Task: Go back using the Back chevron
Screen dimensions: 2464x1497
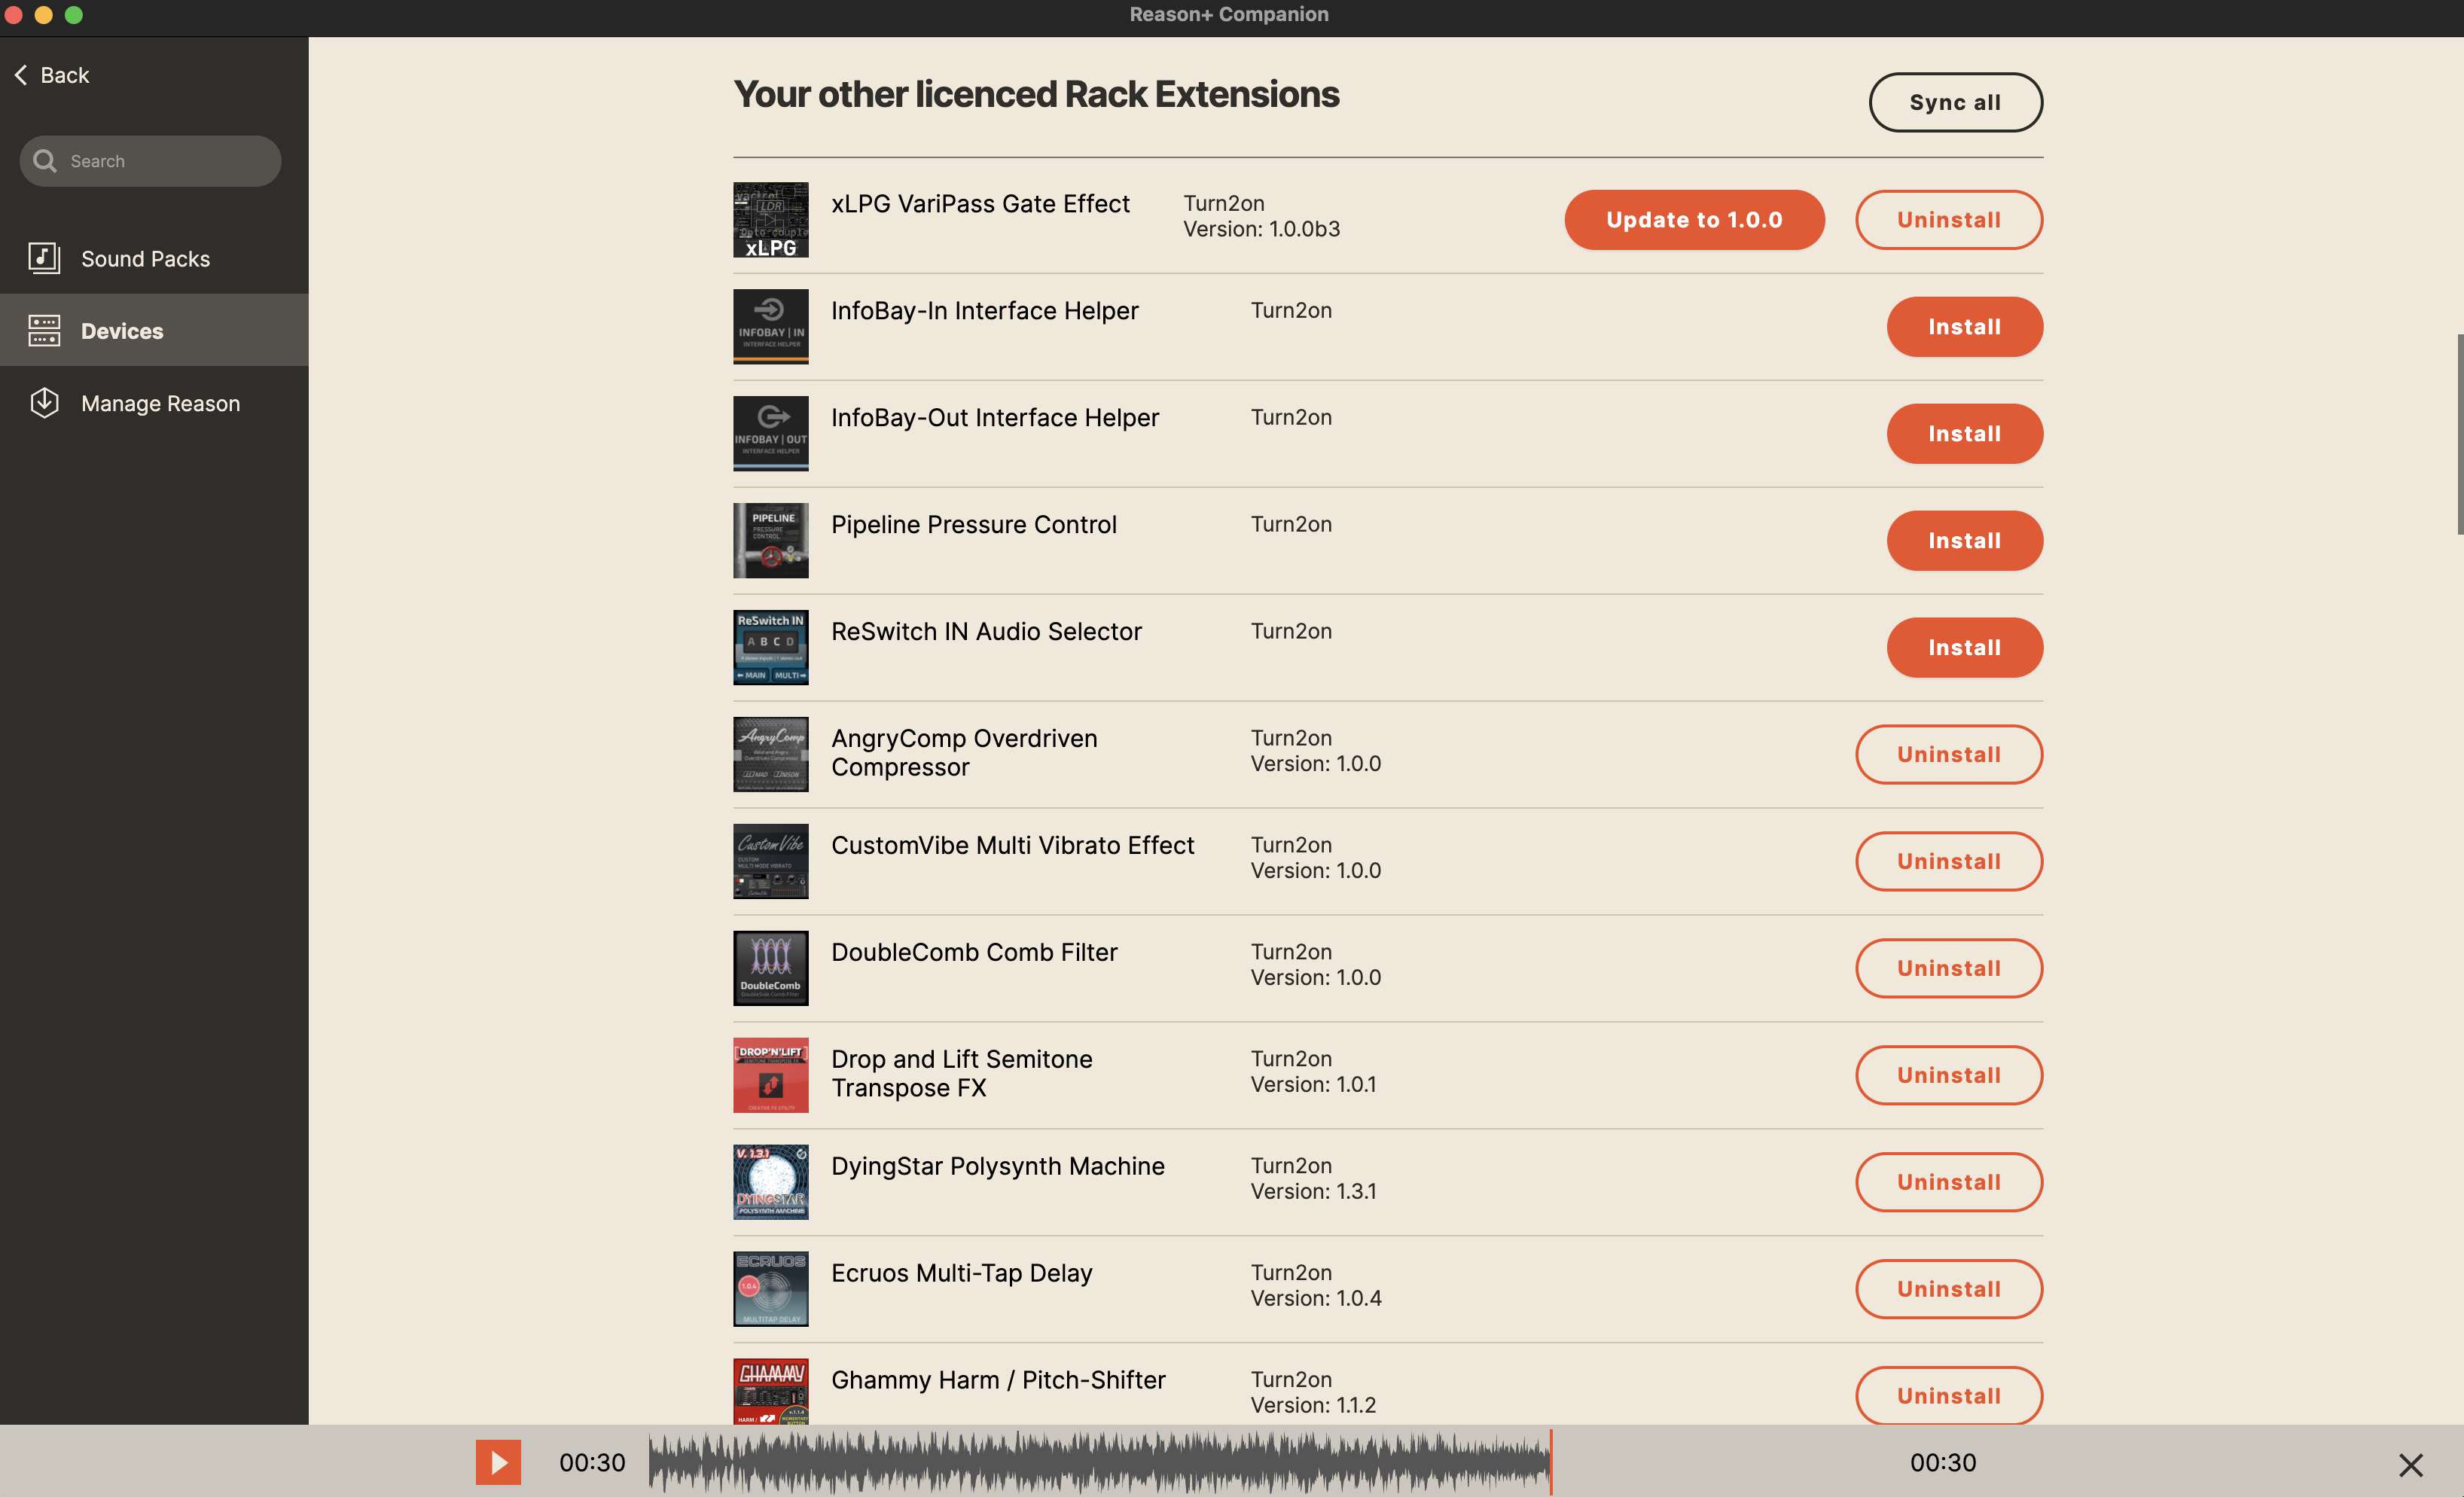Action: [21, 75]
